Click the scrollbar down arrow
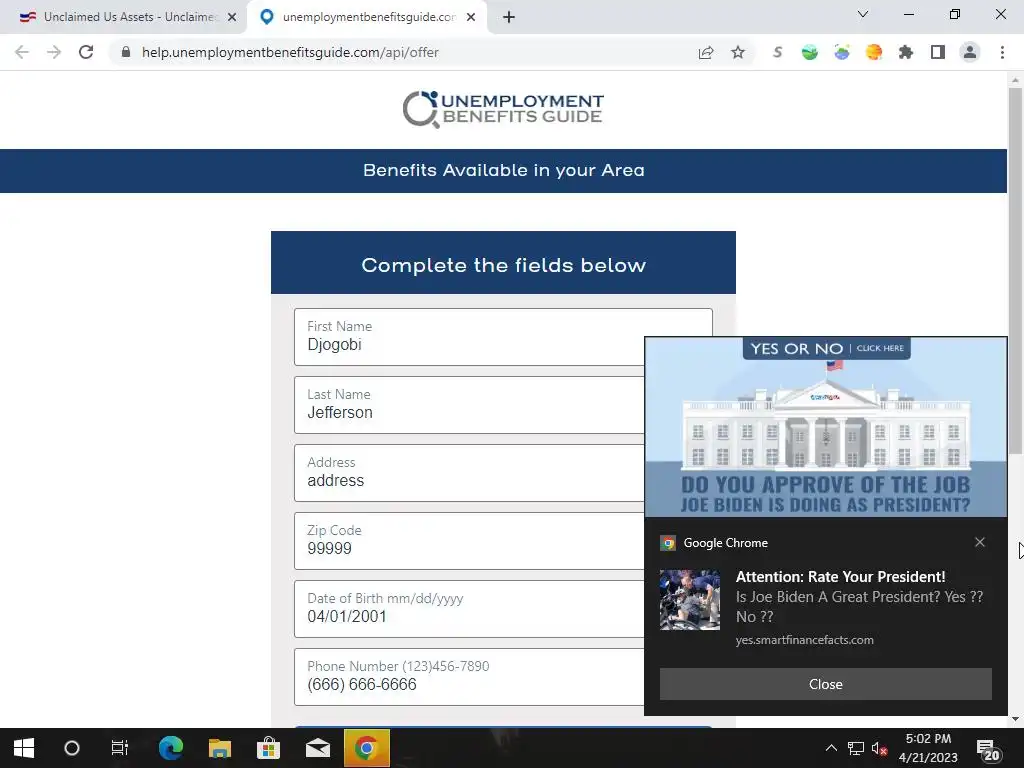Image resolution: width=1024 pixels, height=768 pixels. tap(1015, 719)
